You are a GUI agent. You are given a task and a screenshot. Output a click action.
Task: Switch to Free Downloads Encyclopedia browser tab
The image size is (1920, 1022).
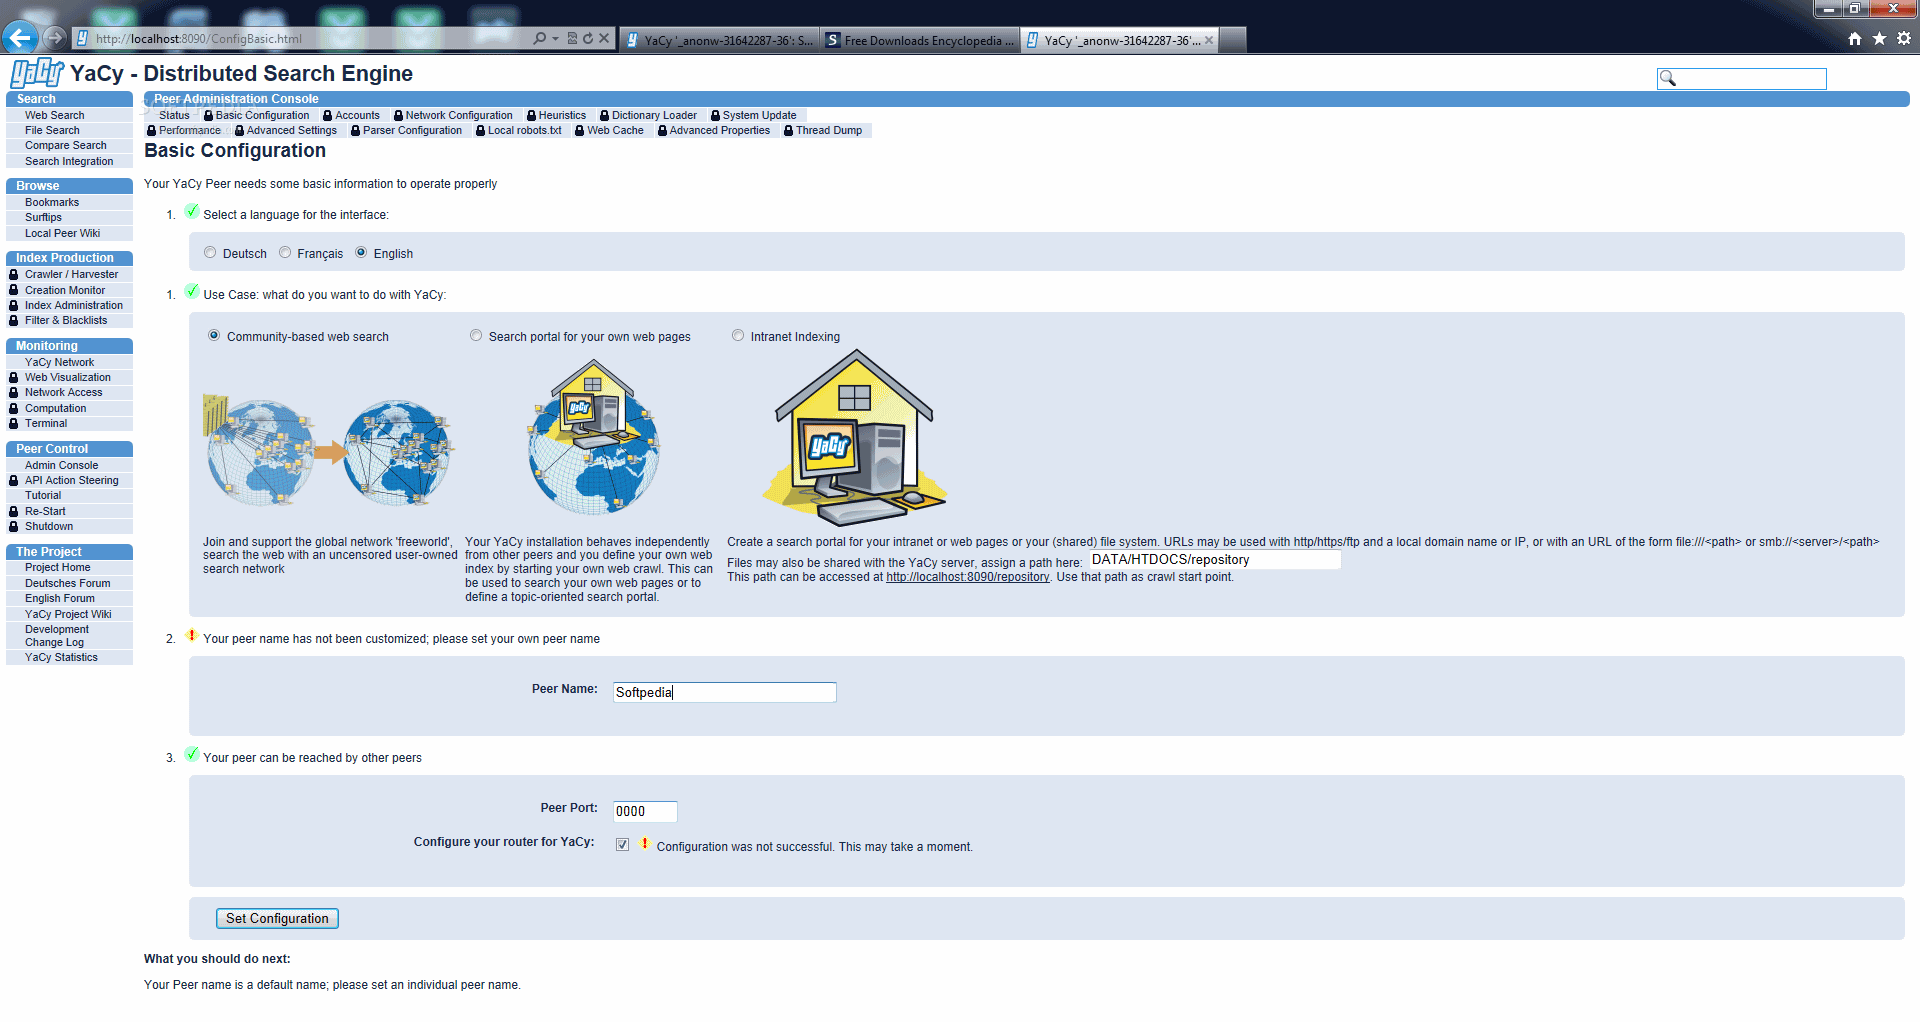coord(920,40)
